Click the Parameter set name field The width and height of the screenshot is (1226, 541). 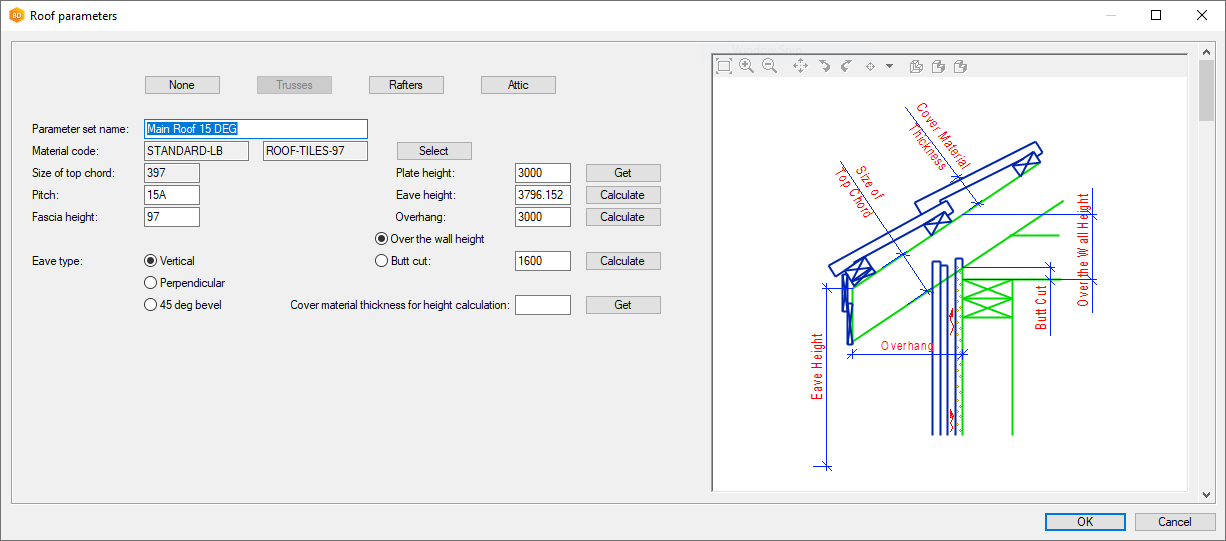[256, 129]
